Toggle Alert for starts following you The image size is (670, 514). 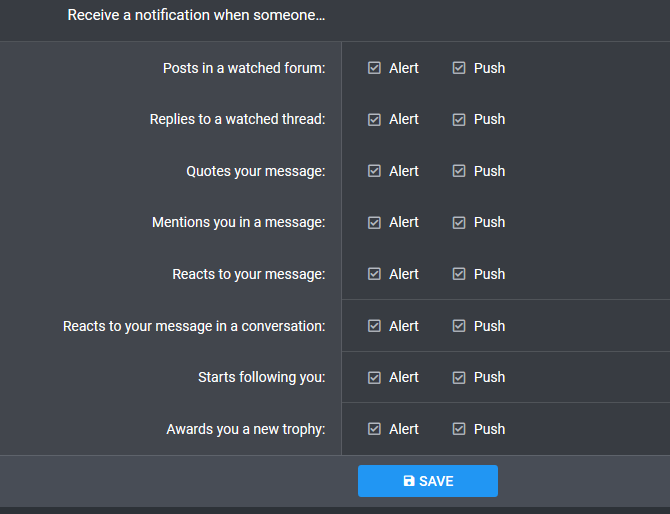[374, 377]
